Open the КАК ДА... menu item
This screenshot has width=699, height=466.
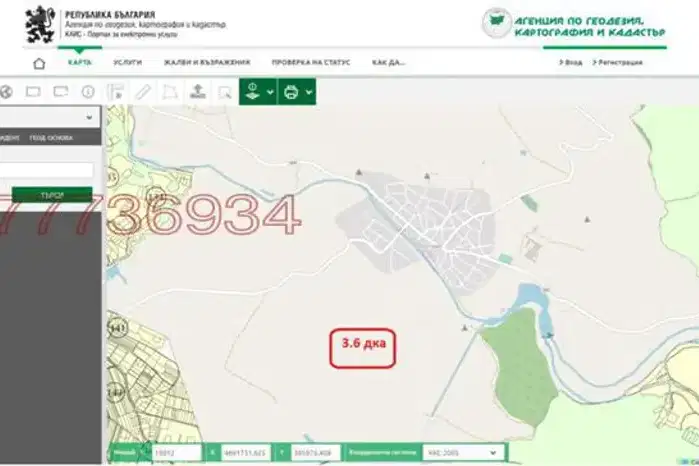[388, 62]
